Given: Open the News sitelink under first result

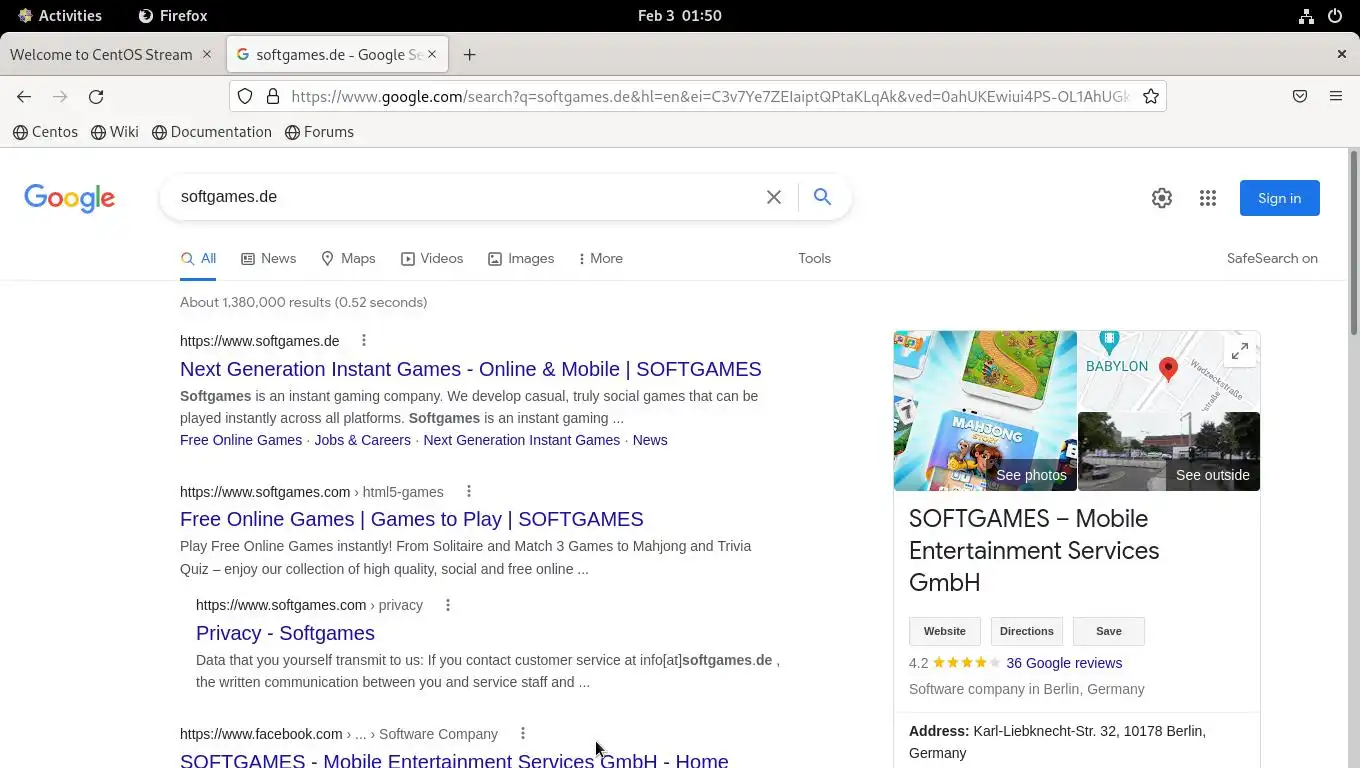Looking at the screenshot, I should (x=650, y=440).
